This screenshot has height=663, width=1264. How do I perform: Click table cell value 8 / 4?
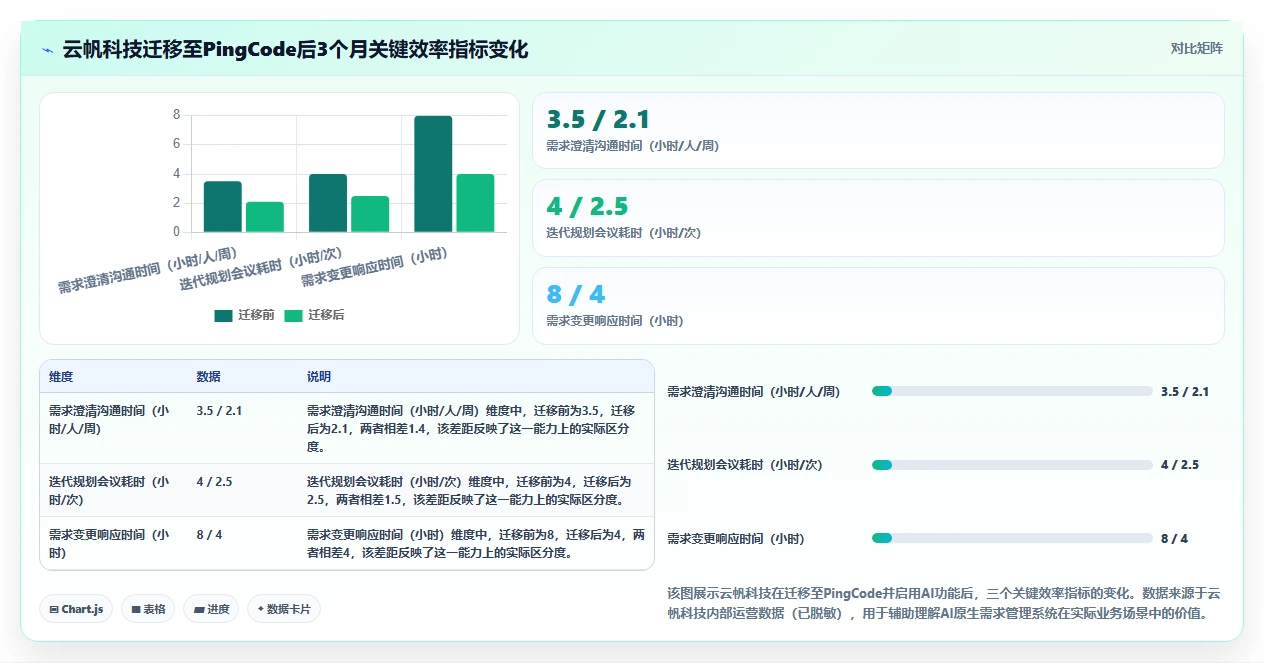209,535
